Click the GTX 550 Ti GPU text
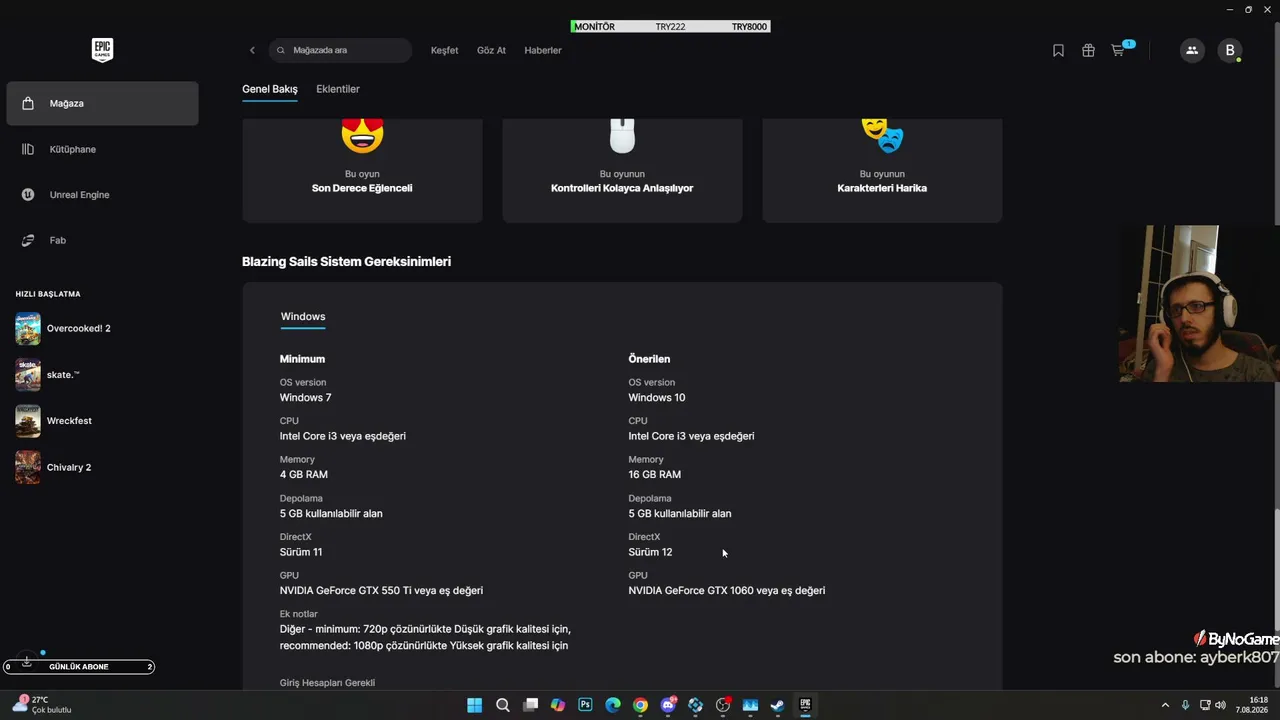1280x720 pixels. coord(381,591)
